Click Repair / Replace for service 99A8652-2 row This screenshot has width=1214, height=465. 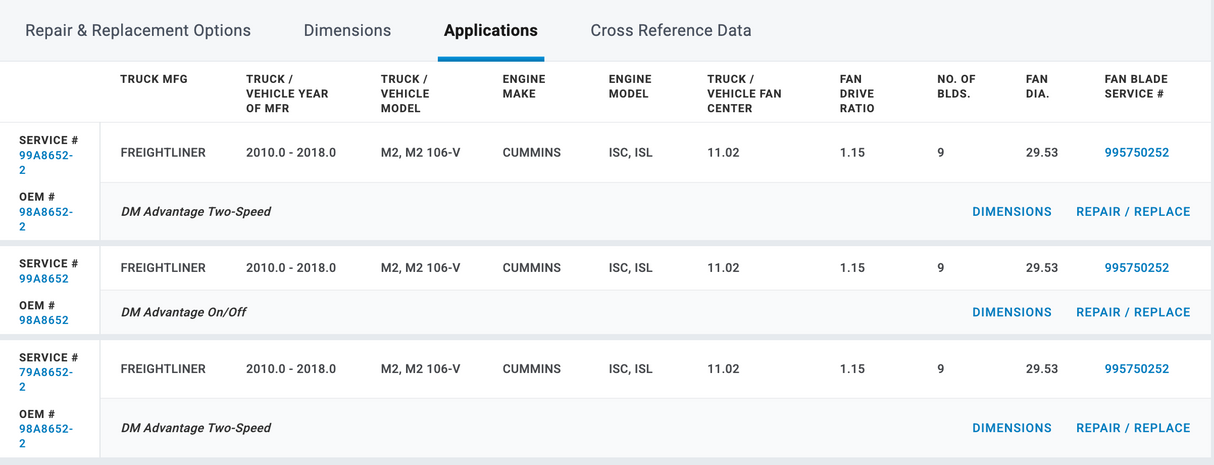[x=1132, y=212]
